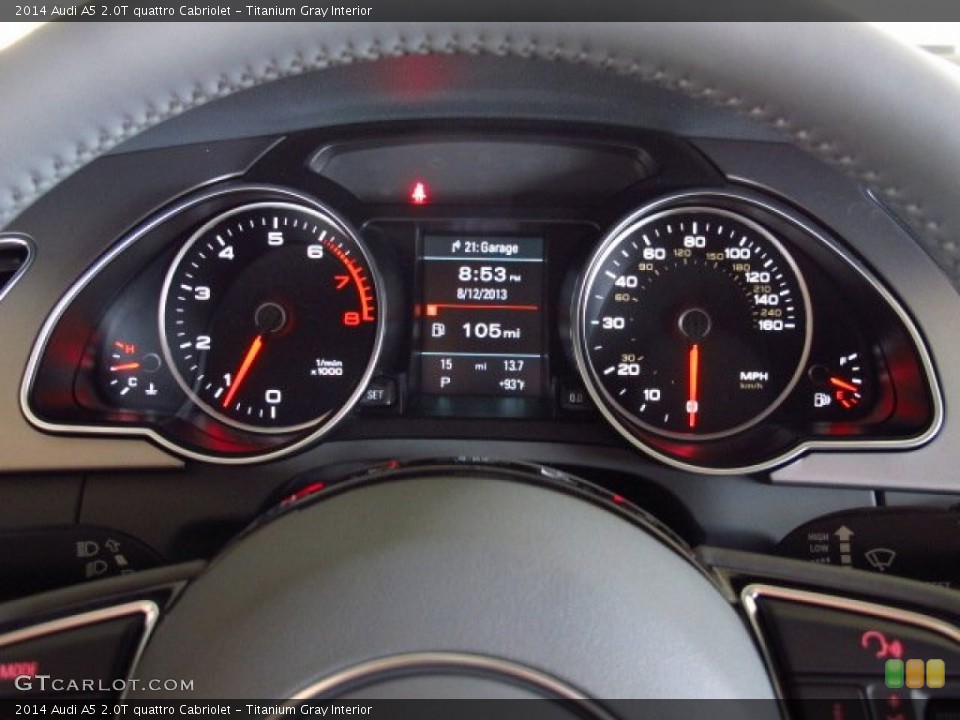Image resolution: width=960 pixels, height=720 pixels.
Task: Click the LOW label on the wiper stalk
Action: click(x=819, y=549)
